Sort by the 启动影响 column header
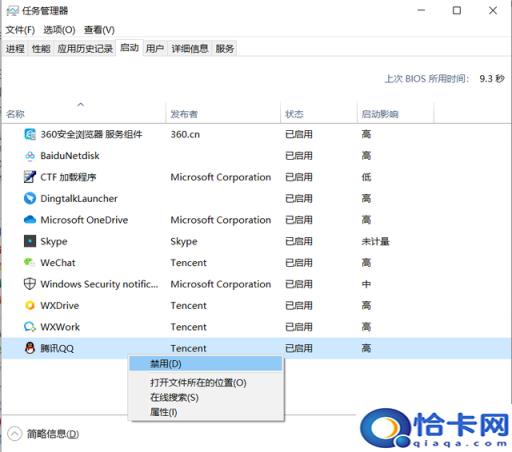The image size is (512, 452). (396, 114)
